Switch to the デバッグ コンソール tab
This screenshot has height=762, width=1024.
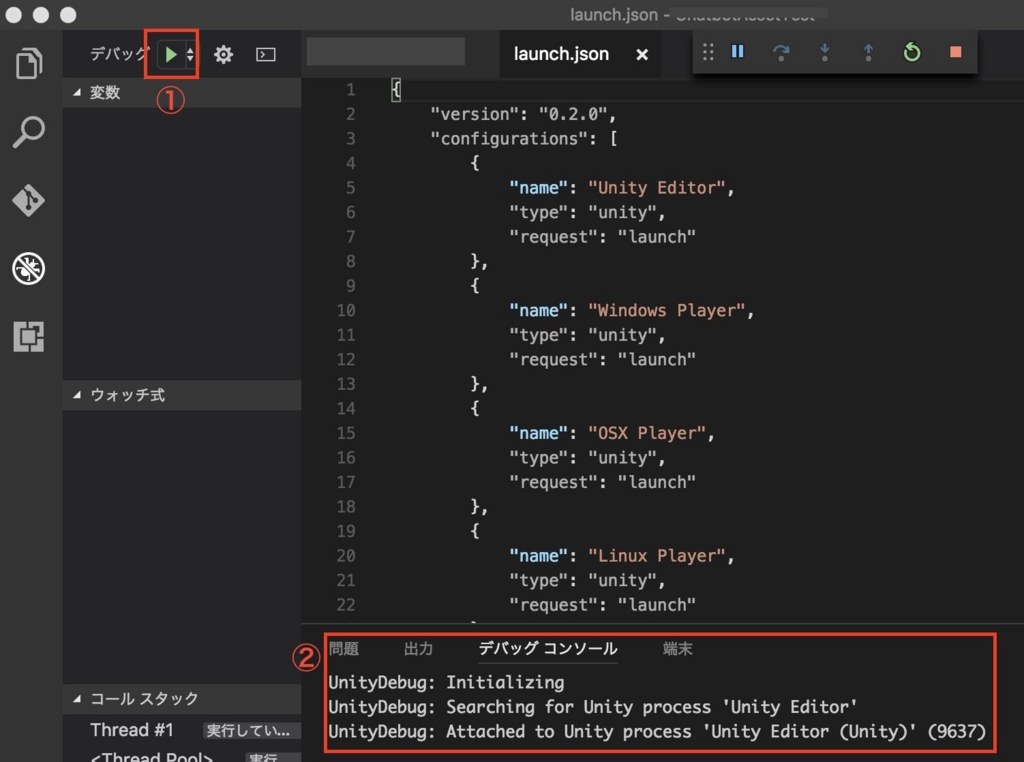point(548,648)
